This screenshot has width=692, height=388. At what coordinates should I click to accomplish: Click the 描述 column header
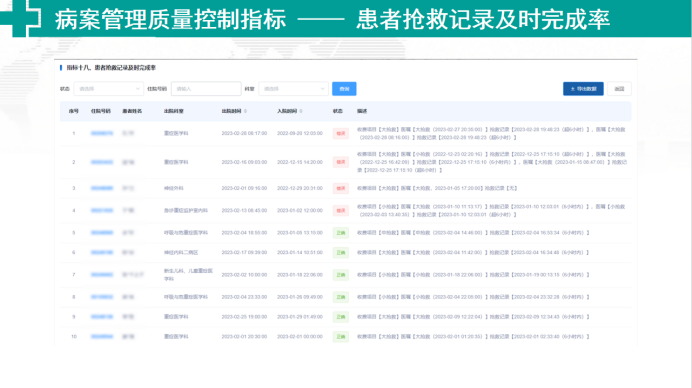362,111
